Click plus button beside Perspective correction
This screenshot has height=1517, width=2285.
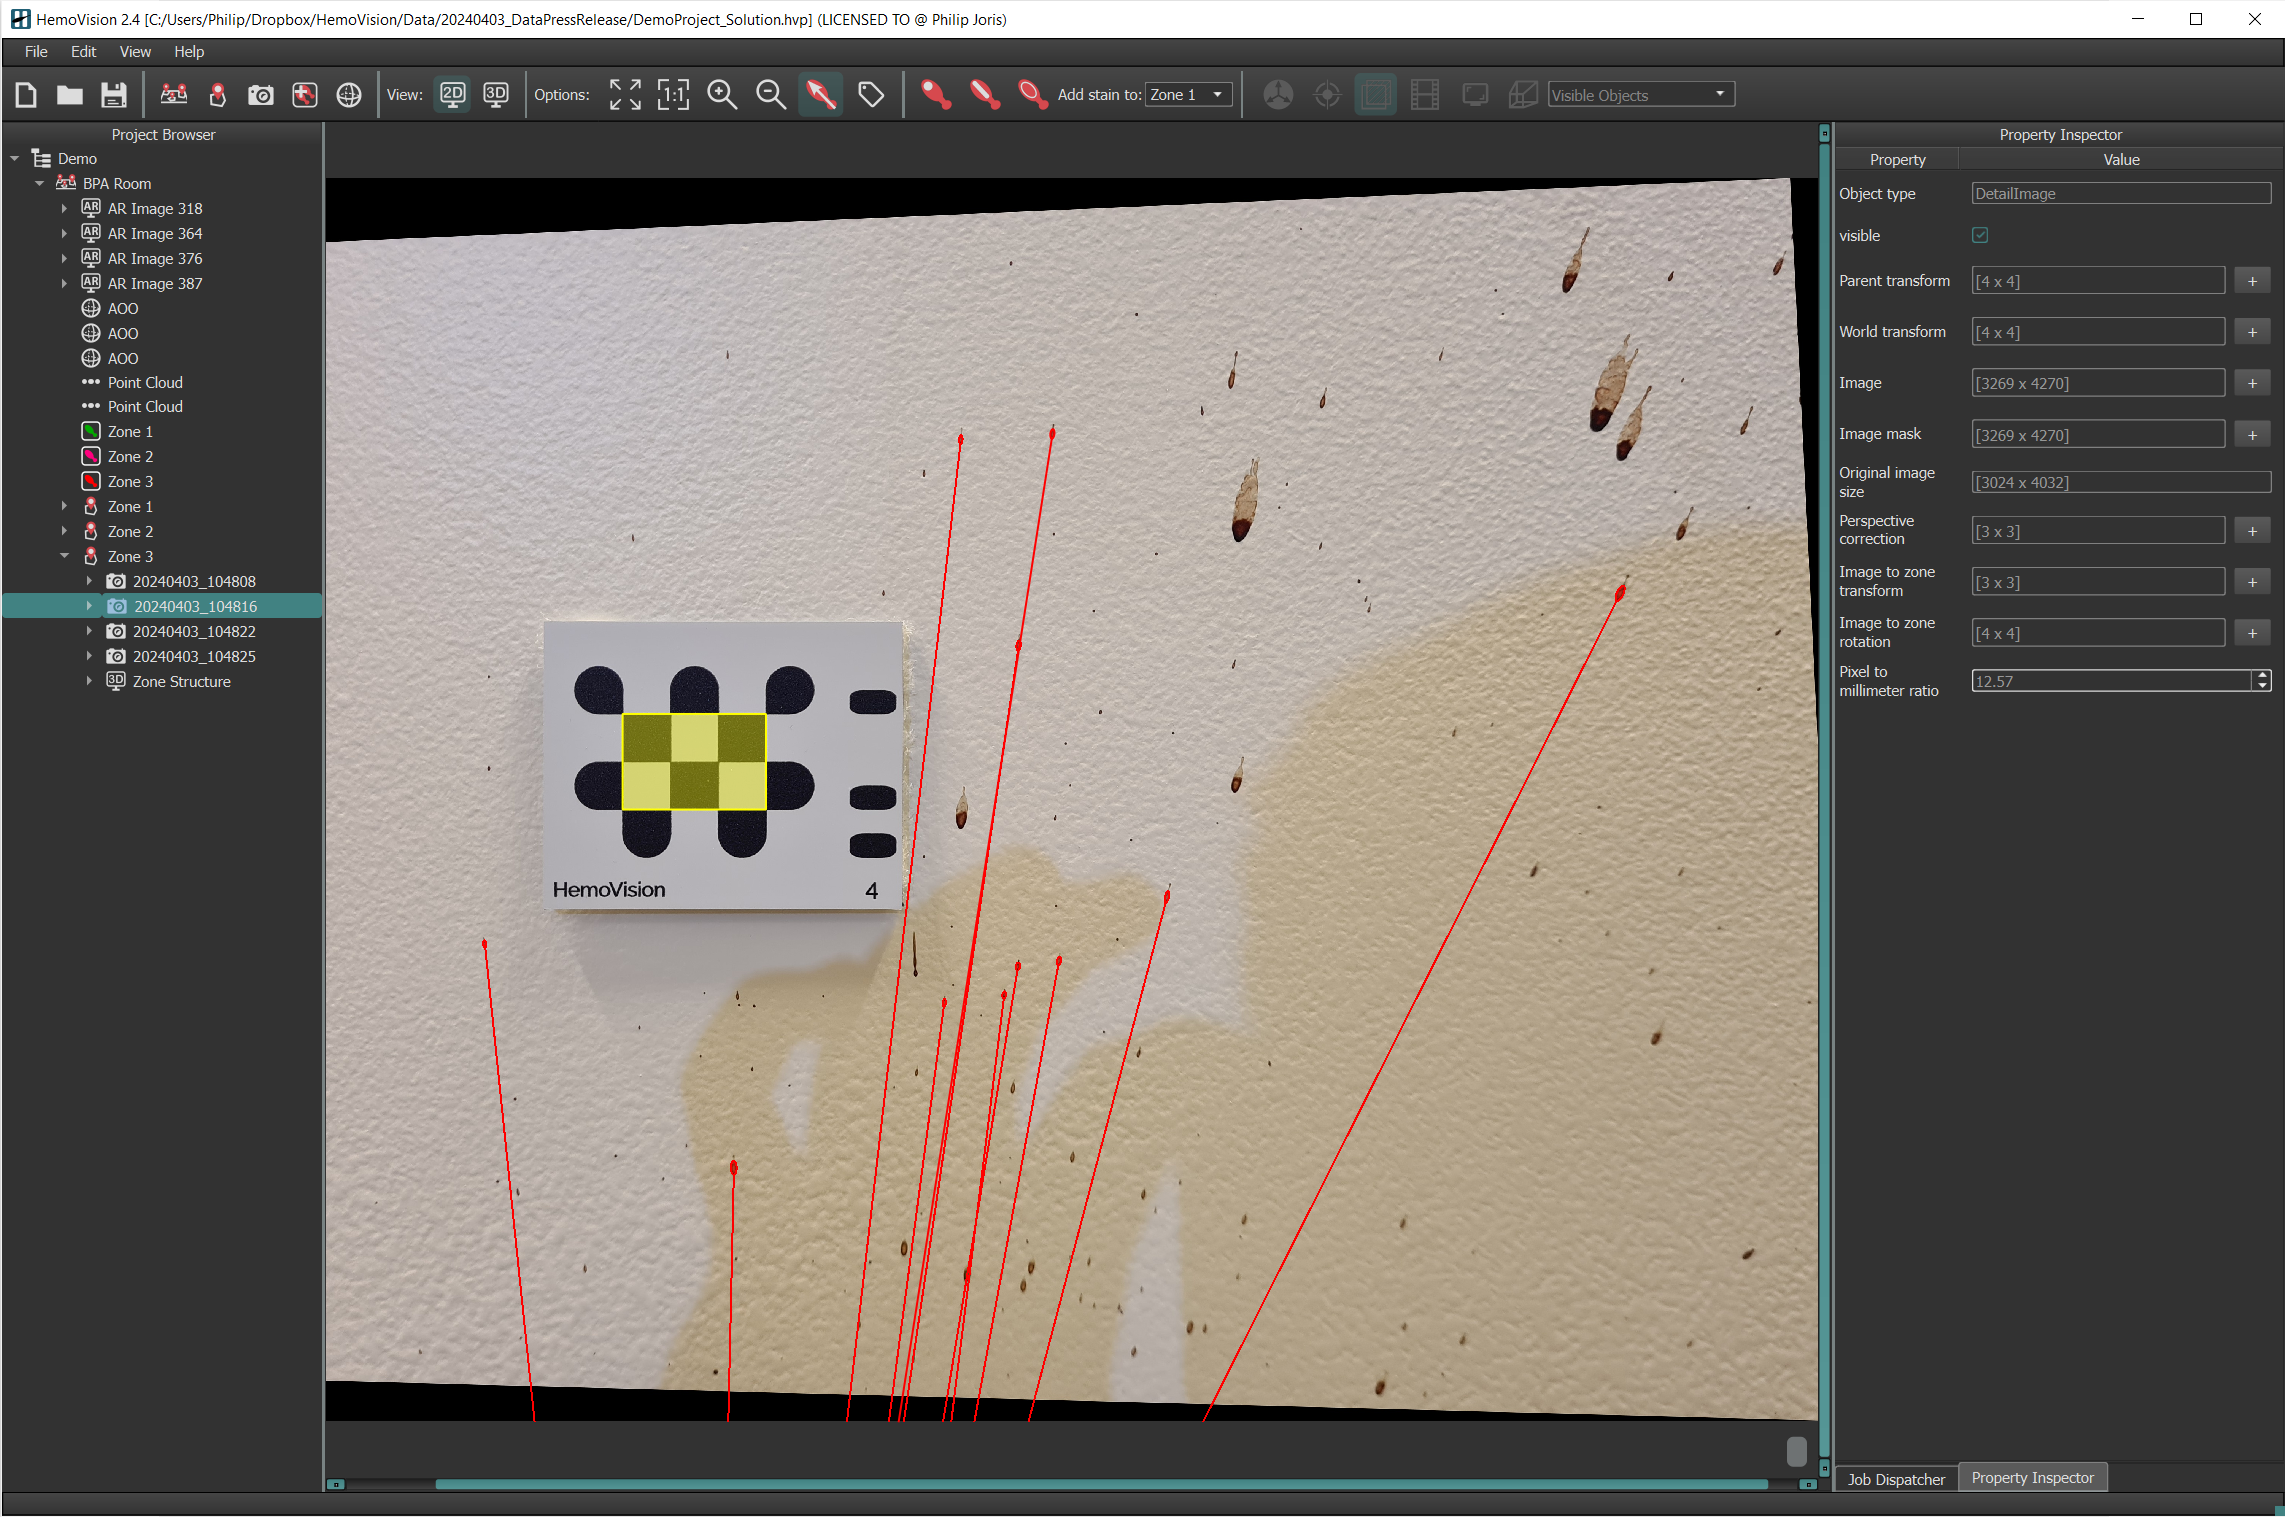pyautogui.click(x=2252, y=531)
